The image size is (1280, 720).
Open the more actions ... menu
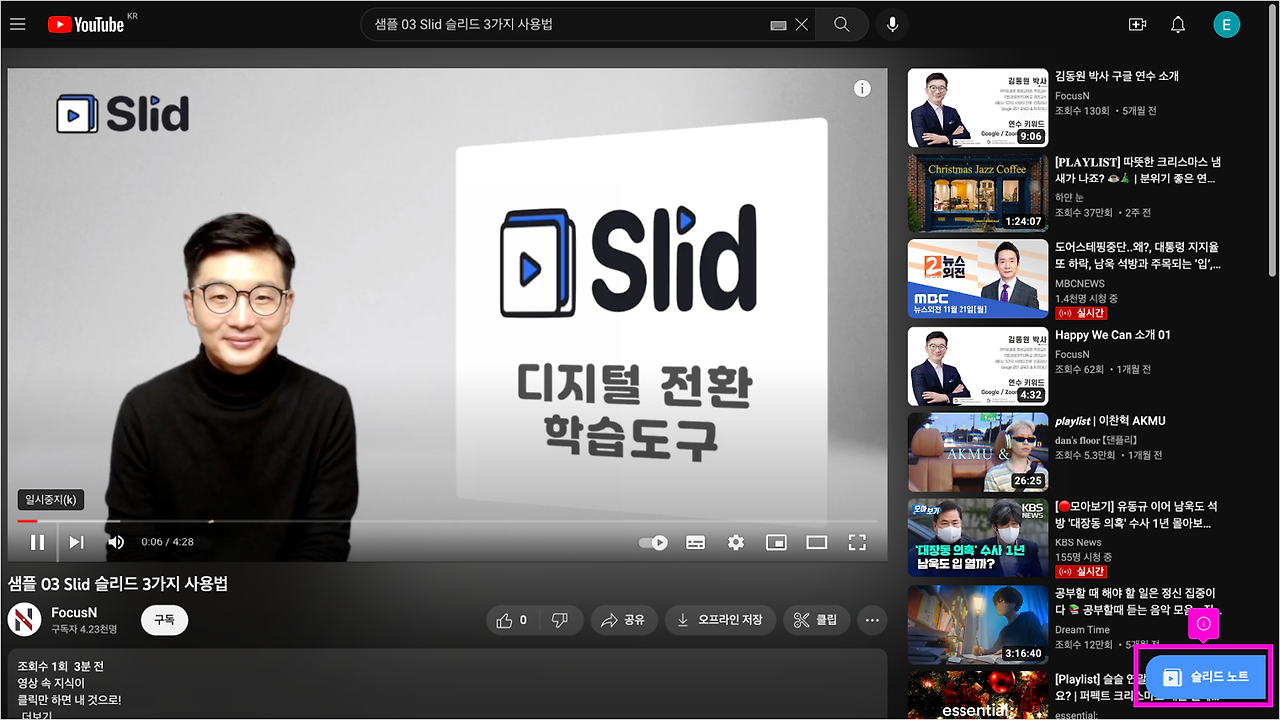click(x=871, y=620)
